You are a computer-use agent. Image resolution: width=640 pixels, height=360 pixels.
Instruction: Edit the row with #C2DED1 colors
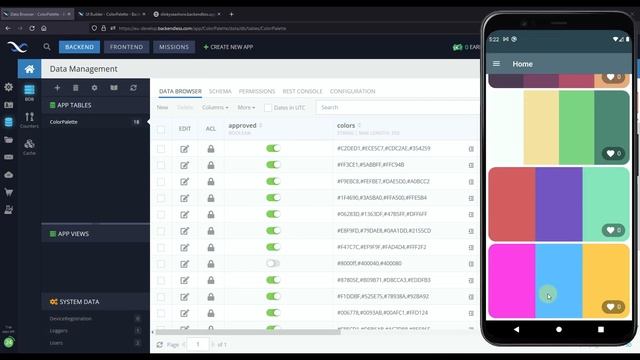tap(184, 149)
